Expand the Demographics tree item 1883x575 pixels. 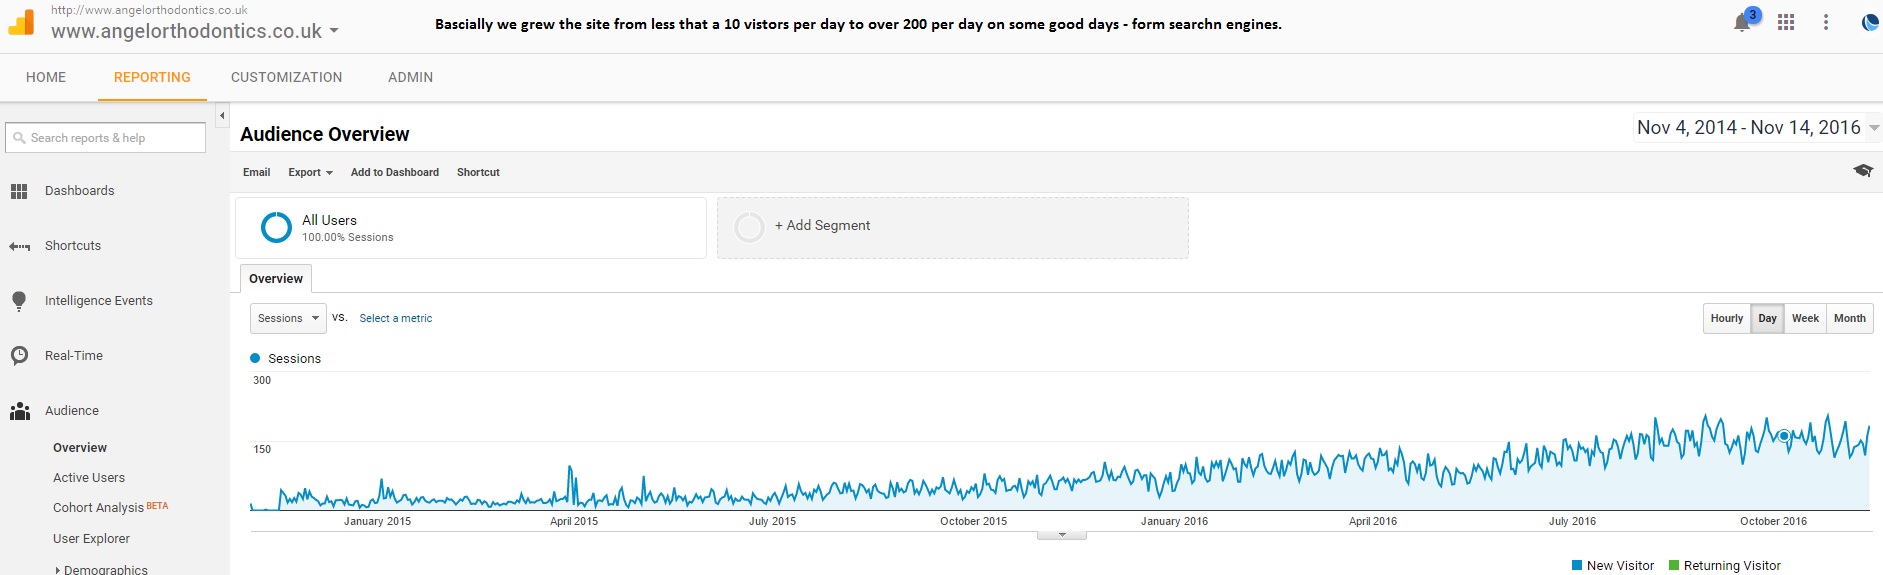click(58, 570)
